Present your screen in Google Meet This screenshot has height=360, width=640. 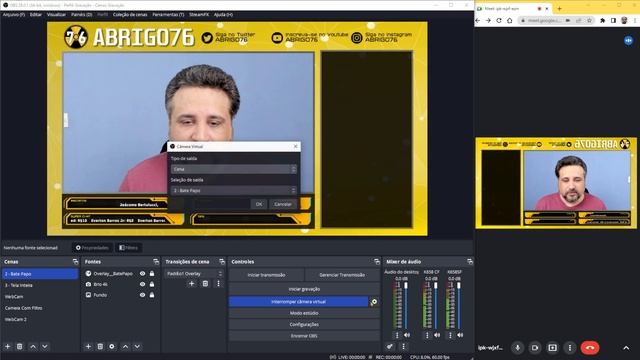552,348
